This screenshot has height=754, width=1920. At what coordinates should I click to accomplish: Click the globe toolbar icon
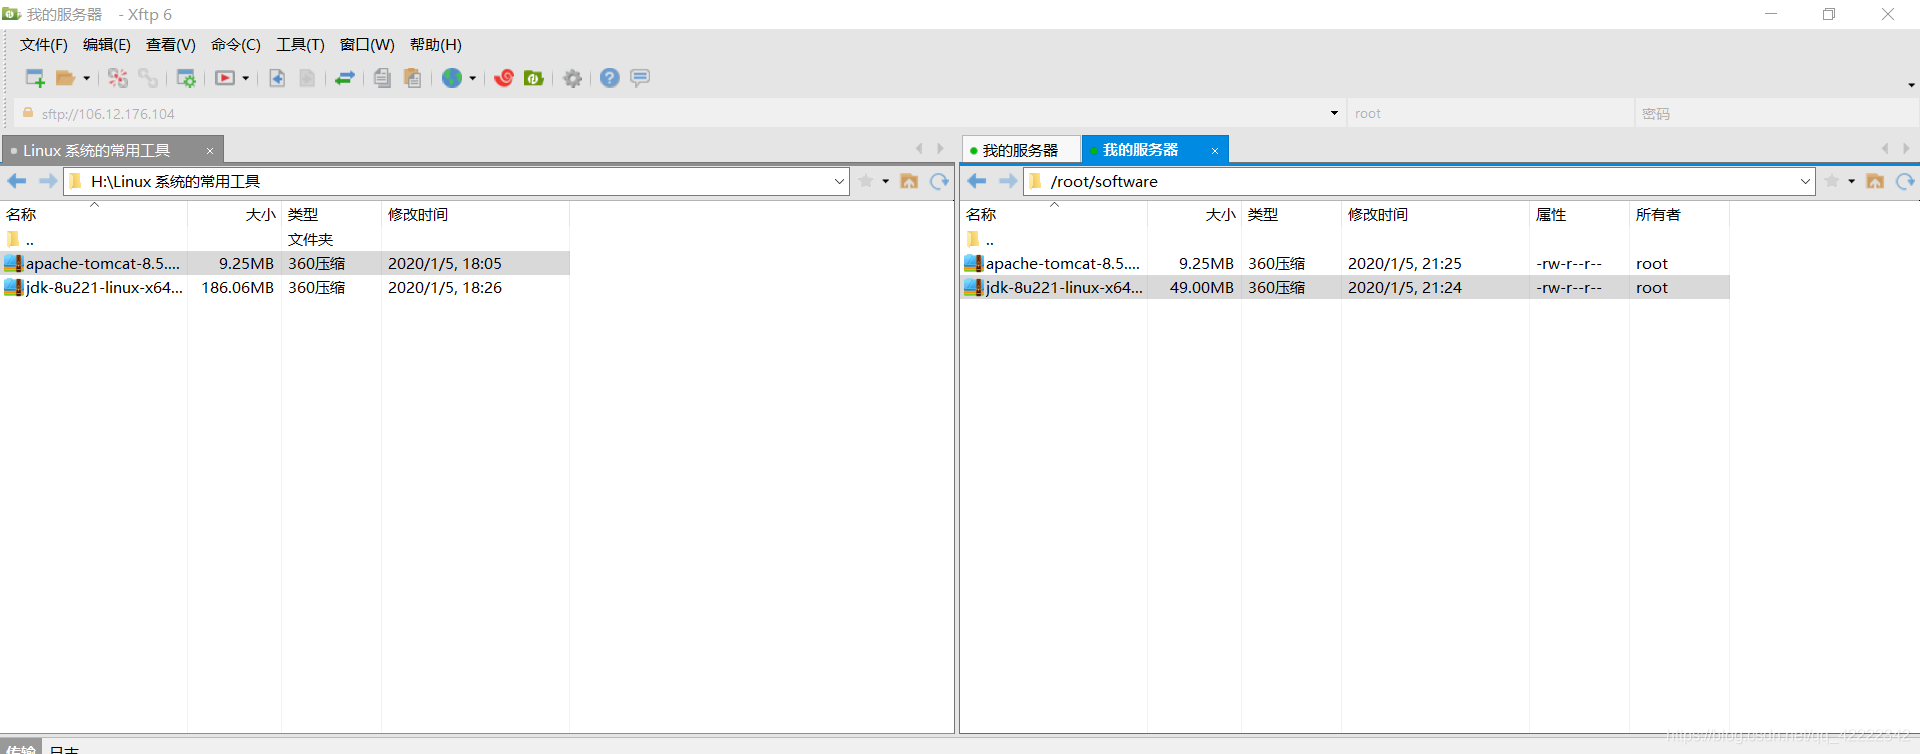[452, 78]
